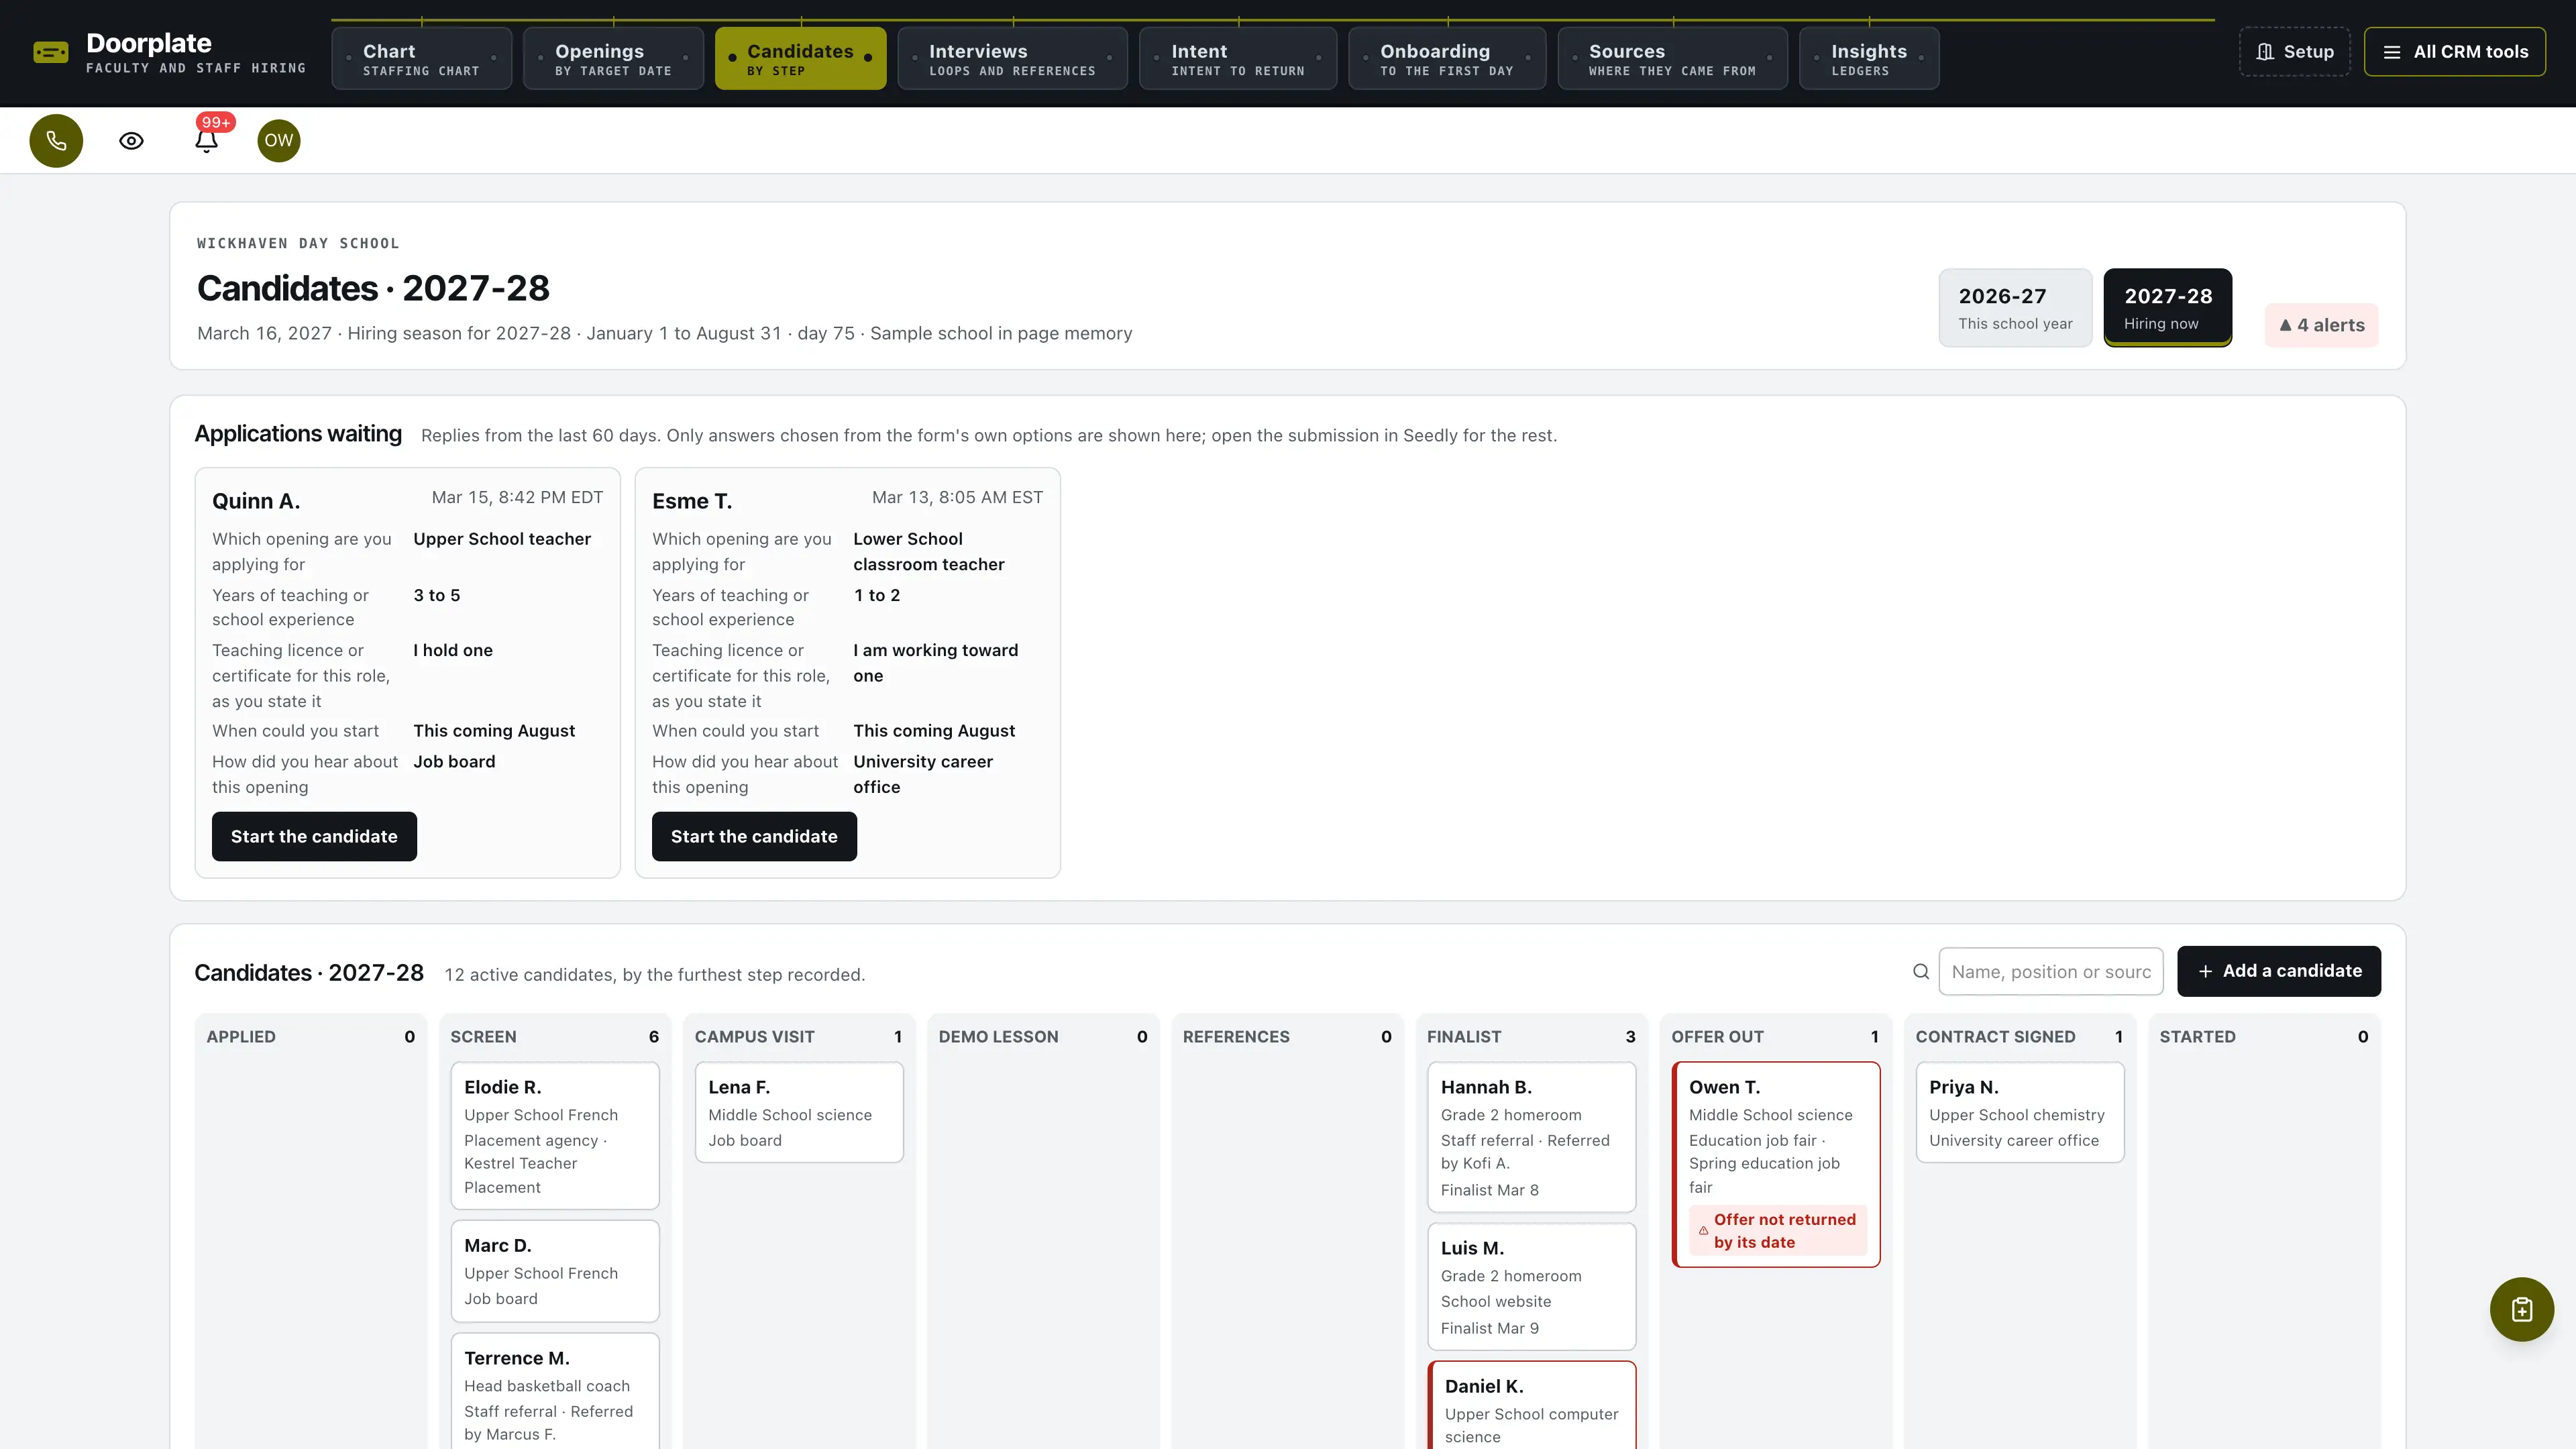This screenshot has height=1449, width=2576.
Task: Open Owen T. candidate card
Action: click(x=1776, y=1165)
